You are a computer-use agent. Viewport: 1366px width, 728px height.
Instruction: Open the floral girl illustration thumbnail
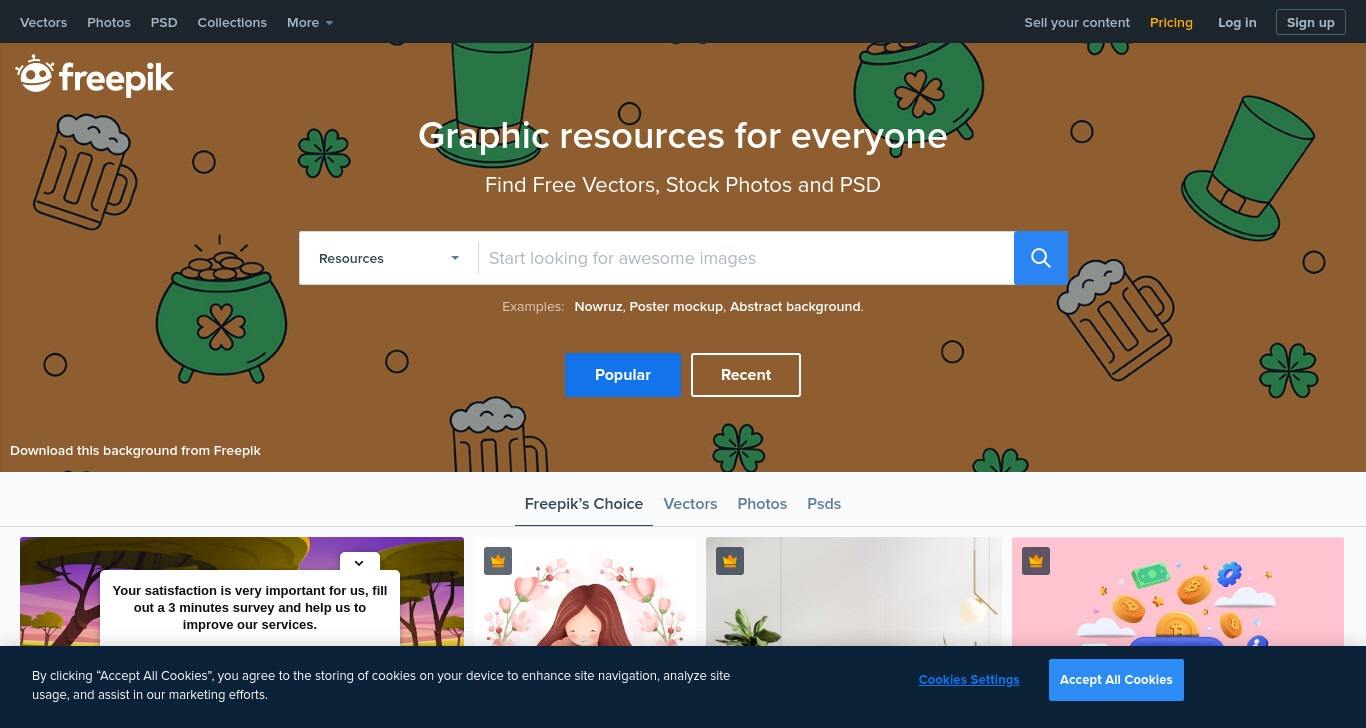coord(585,592)
